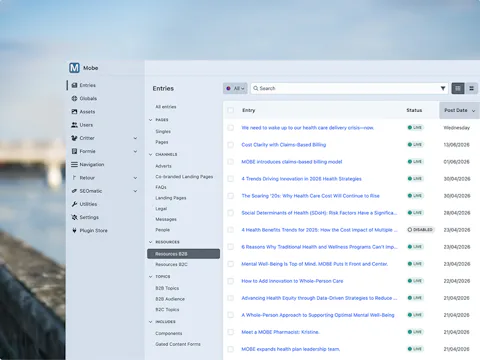480x360 pixels.
Task: Check the 'We need to wake up' entry
Action: (x=230, y=128)
